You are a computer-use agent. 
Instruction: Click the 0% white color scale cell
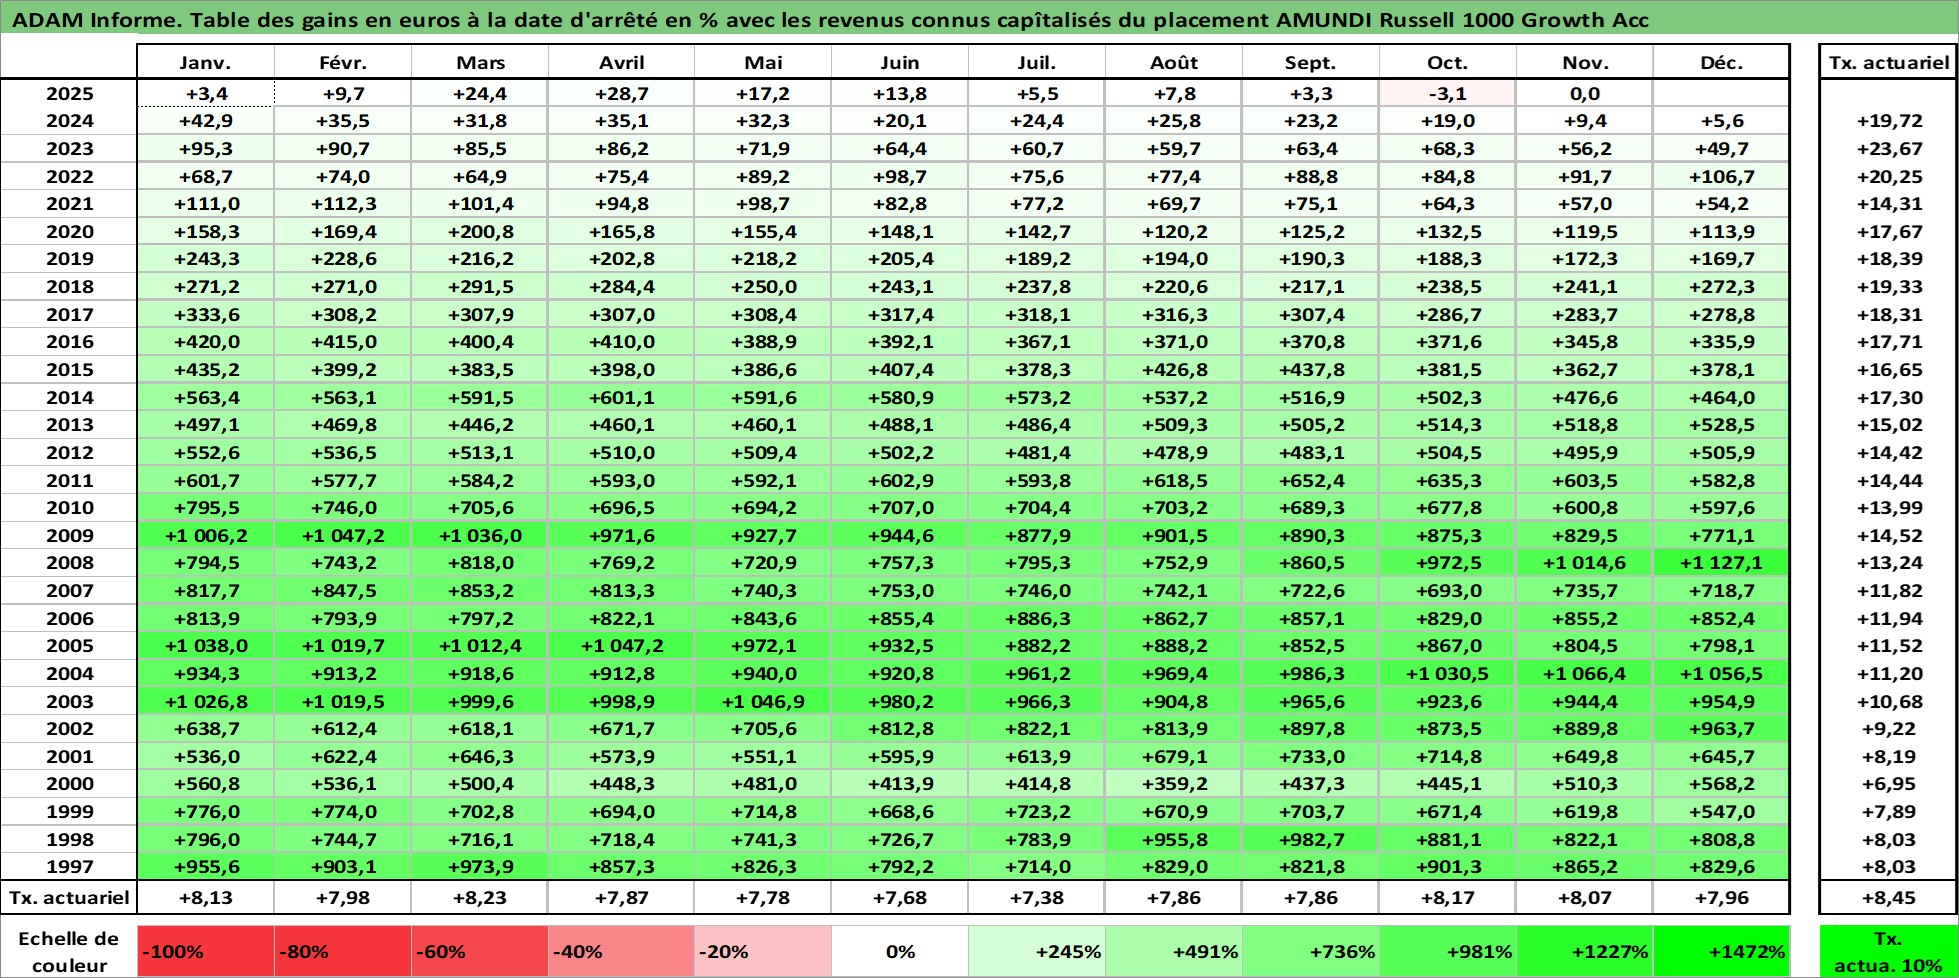click(899, 951)
